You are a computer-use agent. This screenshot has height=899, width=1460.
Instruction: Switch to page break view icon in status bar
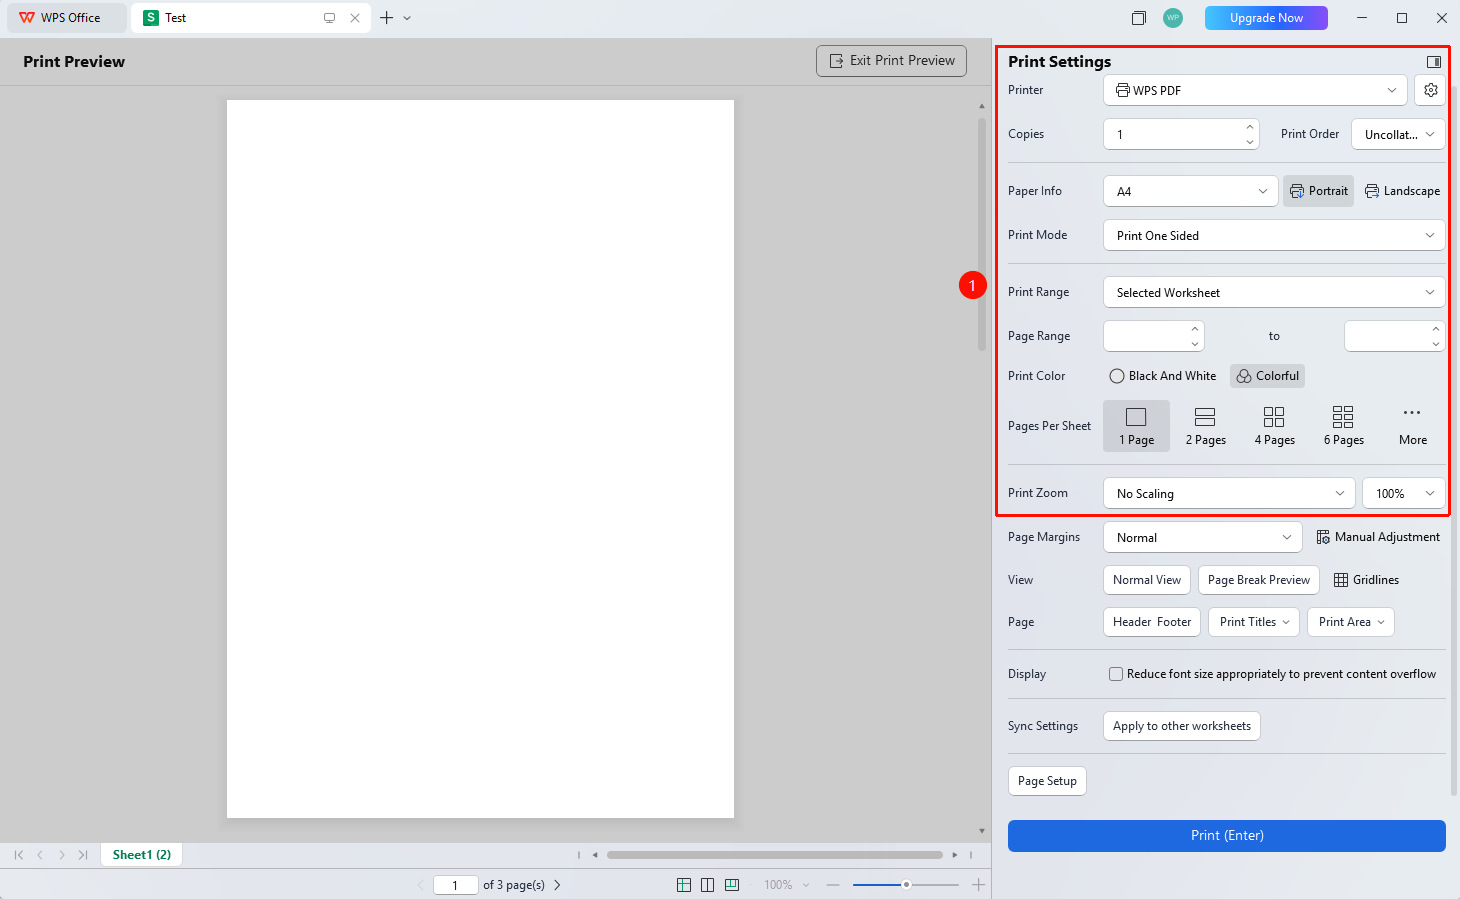[x=732, y=885]
